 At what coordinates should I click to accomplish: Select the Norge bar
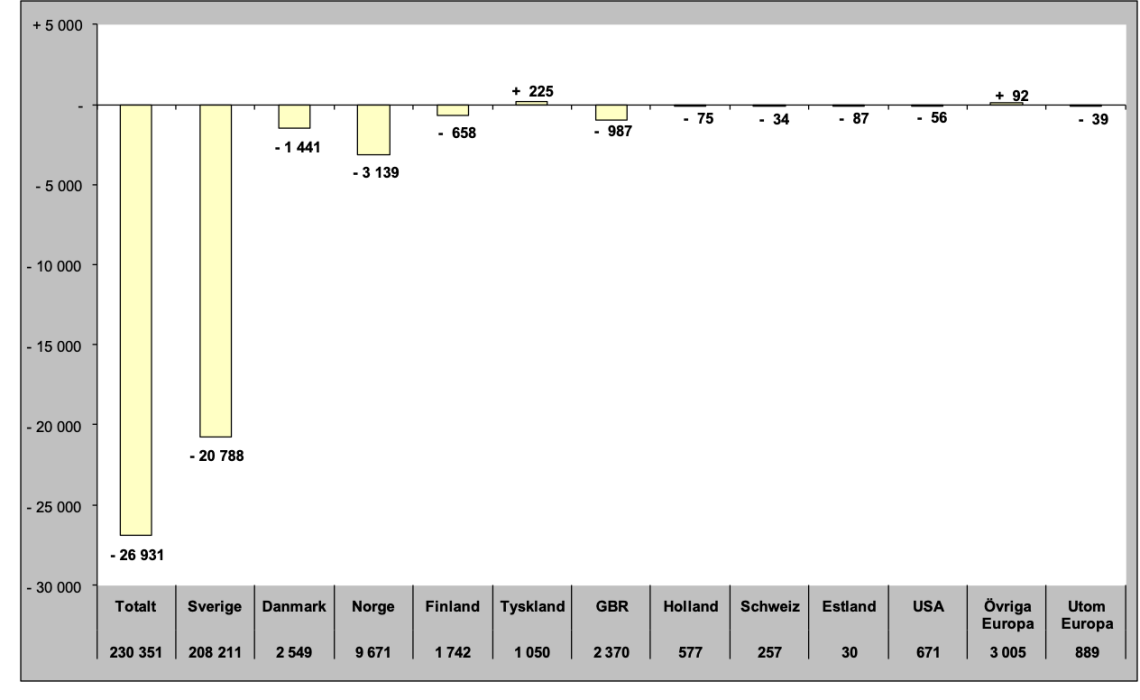(x=374, y=130)
